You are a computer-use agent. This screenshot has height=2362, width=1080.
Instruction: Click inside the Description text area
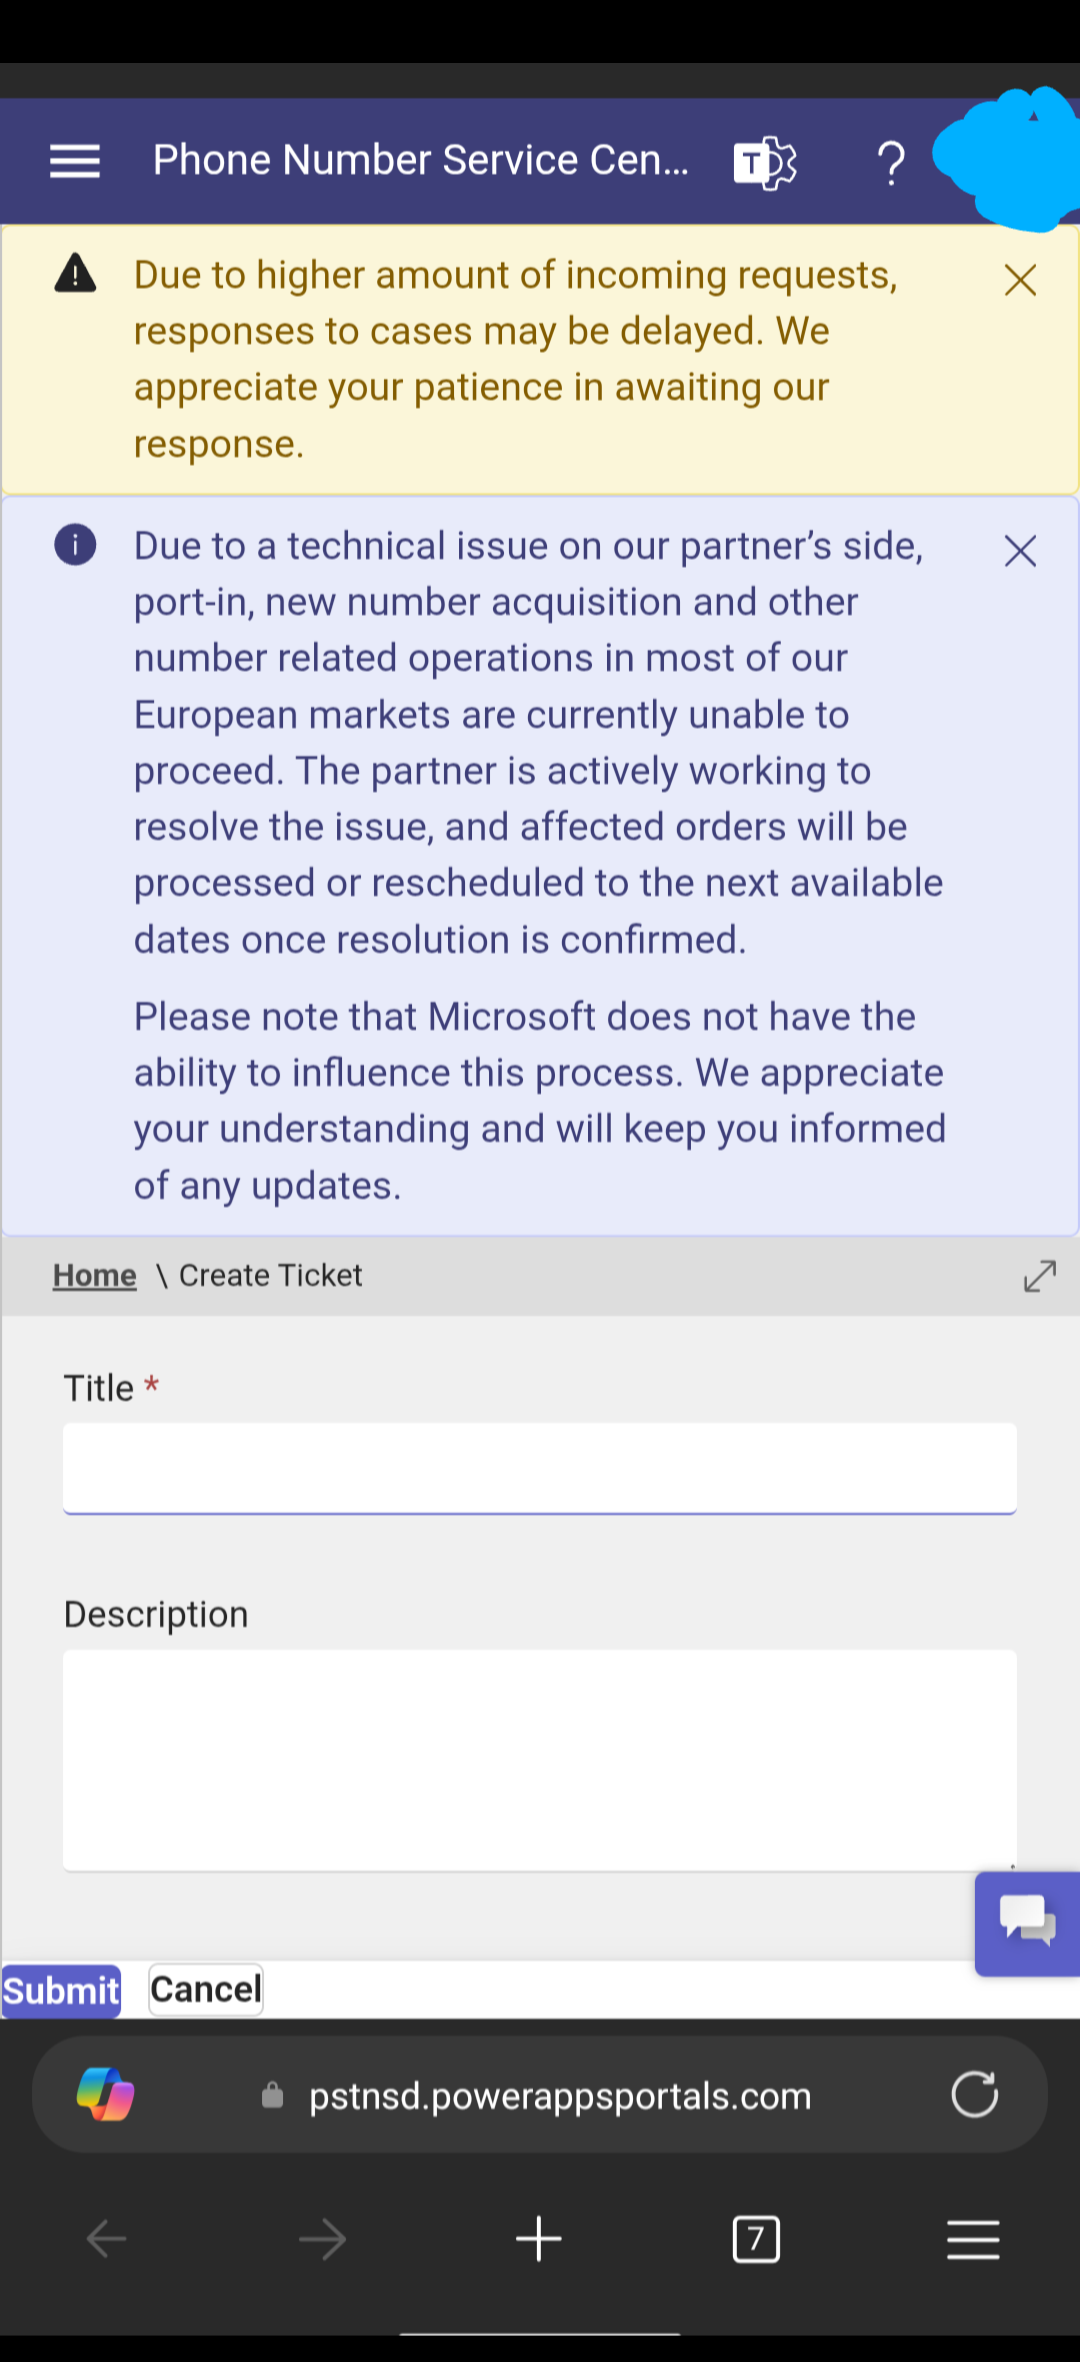(x=540, y=1760)
